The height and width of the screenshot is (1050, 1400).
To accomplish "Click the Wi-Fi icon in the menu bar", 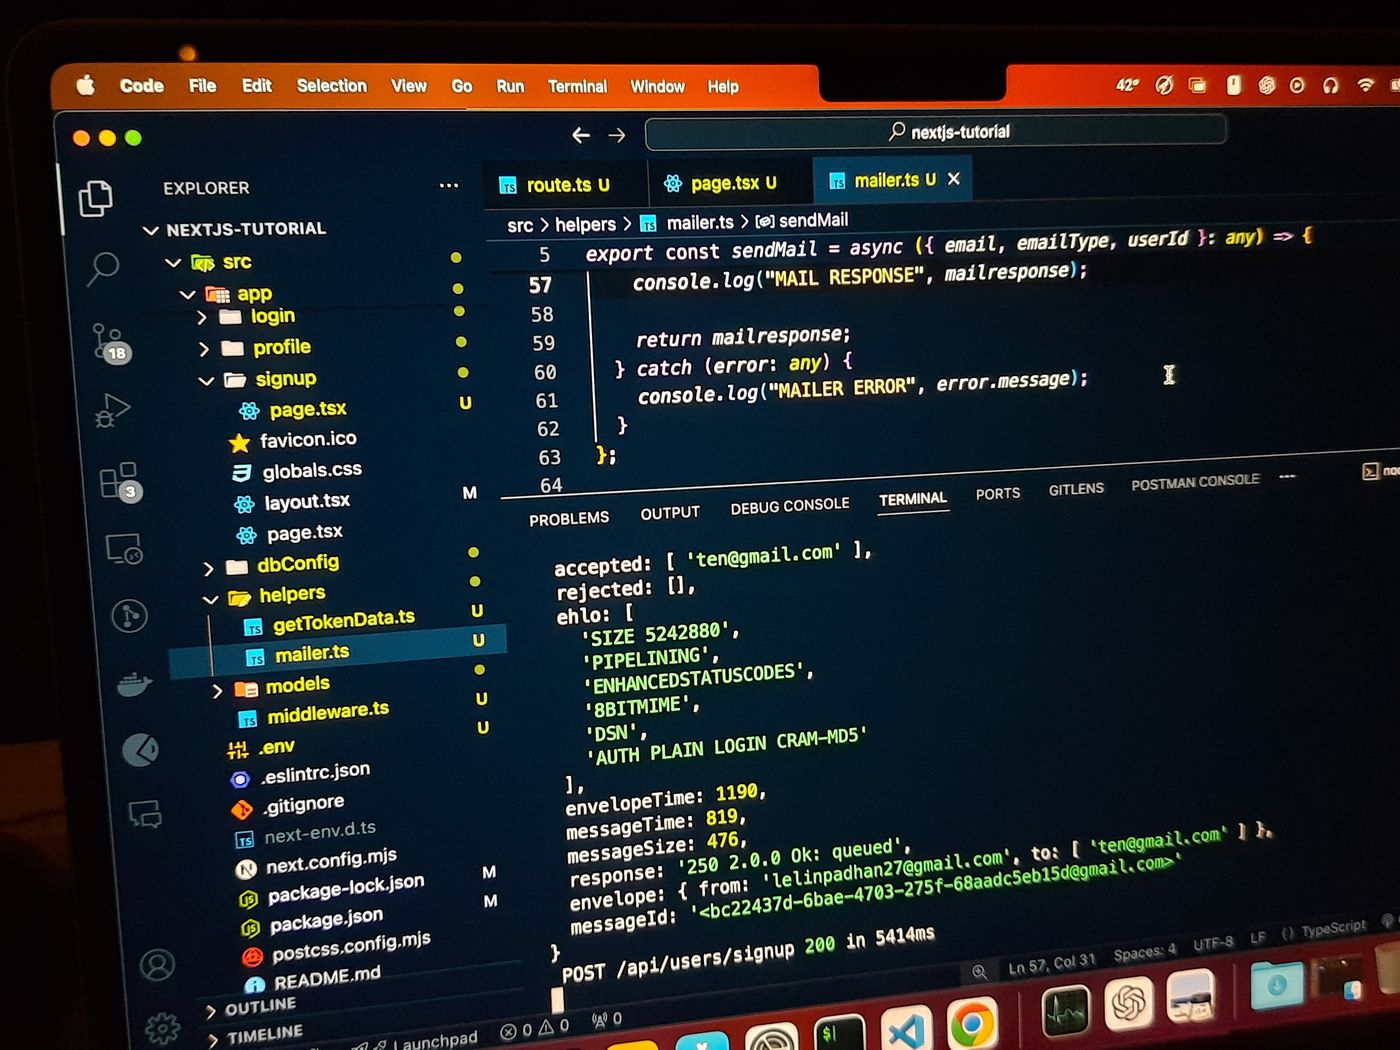I will (1365, 85).
